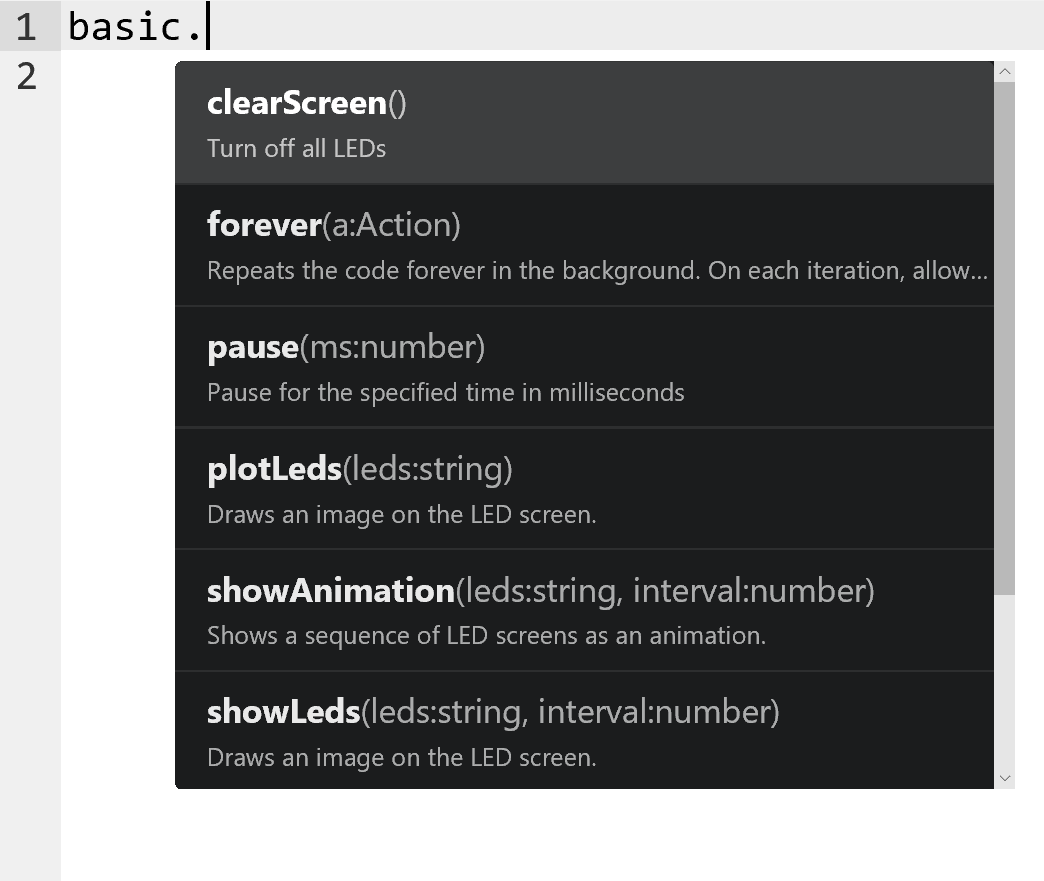Click "Turn off all LEDs" description text
This screenshot has width=1044, height=881.
click(x=296, y=149)
